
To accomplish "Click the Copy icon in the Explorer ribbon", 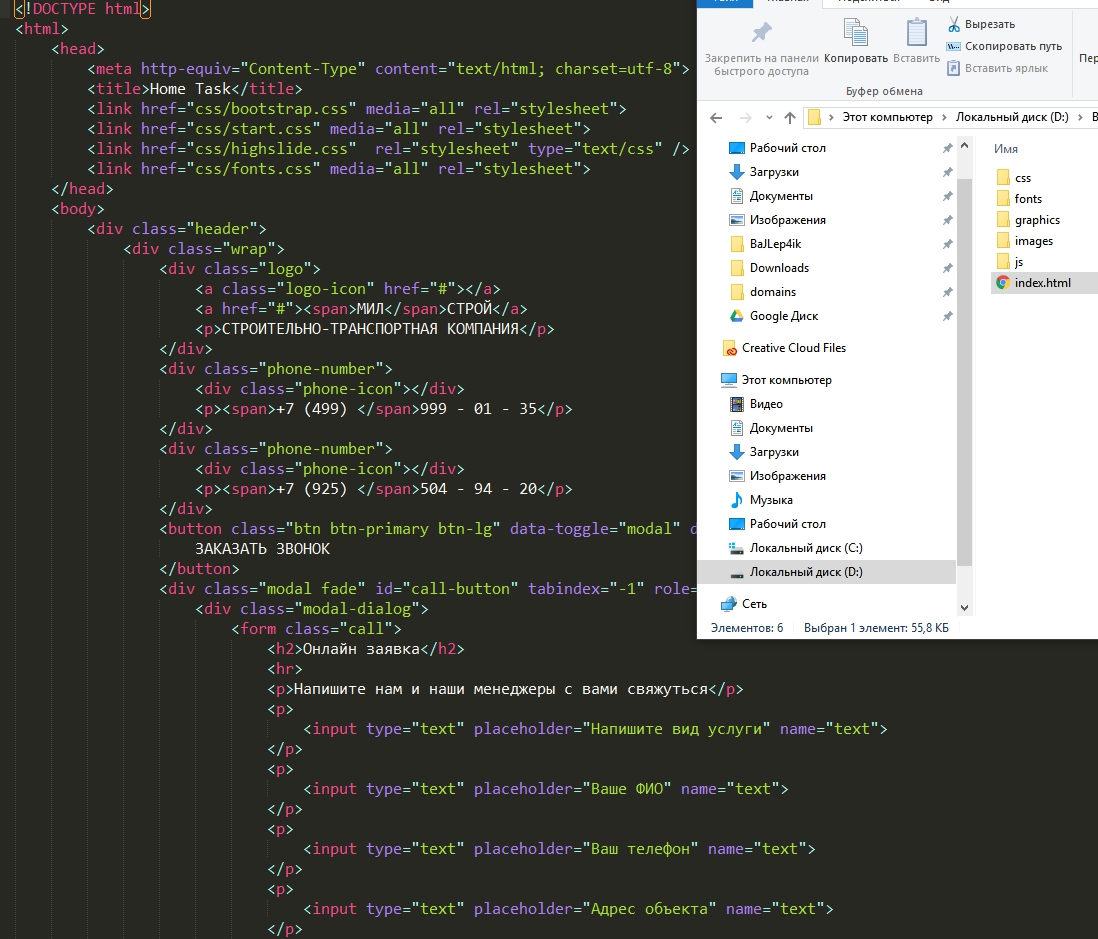I will [x=856, y=32].
